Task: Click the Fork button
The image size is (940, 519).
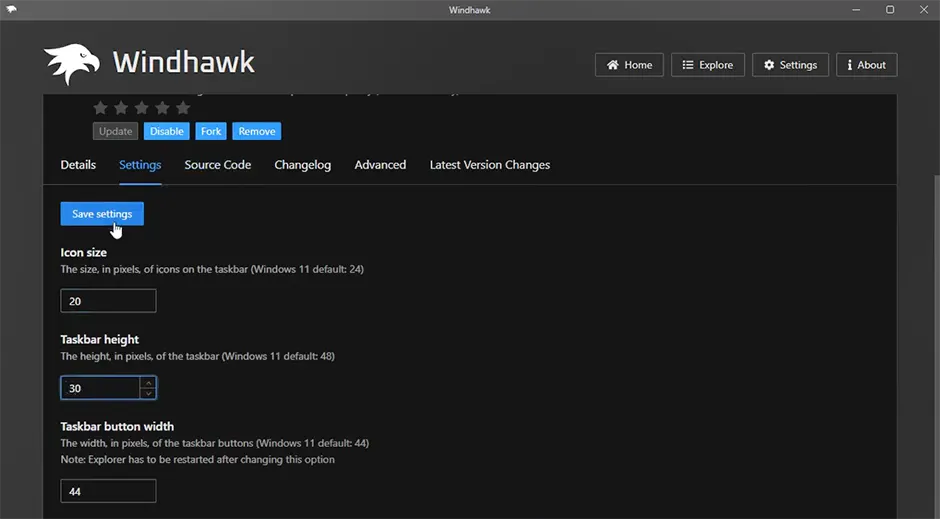Action: pyautogui.click(x=211, y=131)
